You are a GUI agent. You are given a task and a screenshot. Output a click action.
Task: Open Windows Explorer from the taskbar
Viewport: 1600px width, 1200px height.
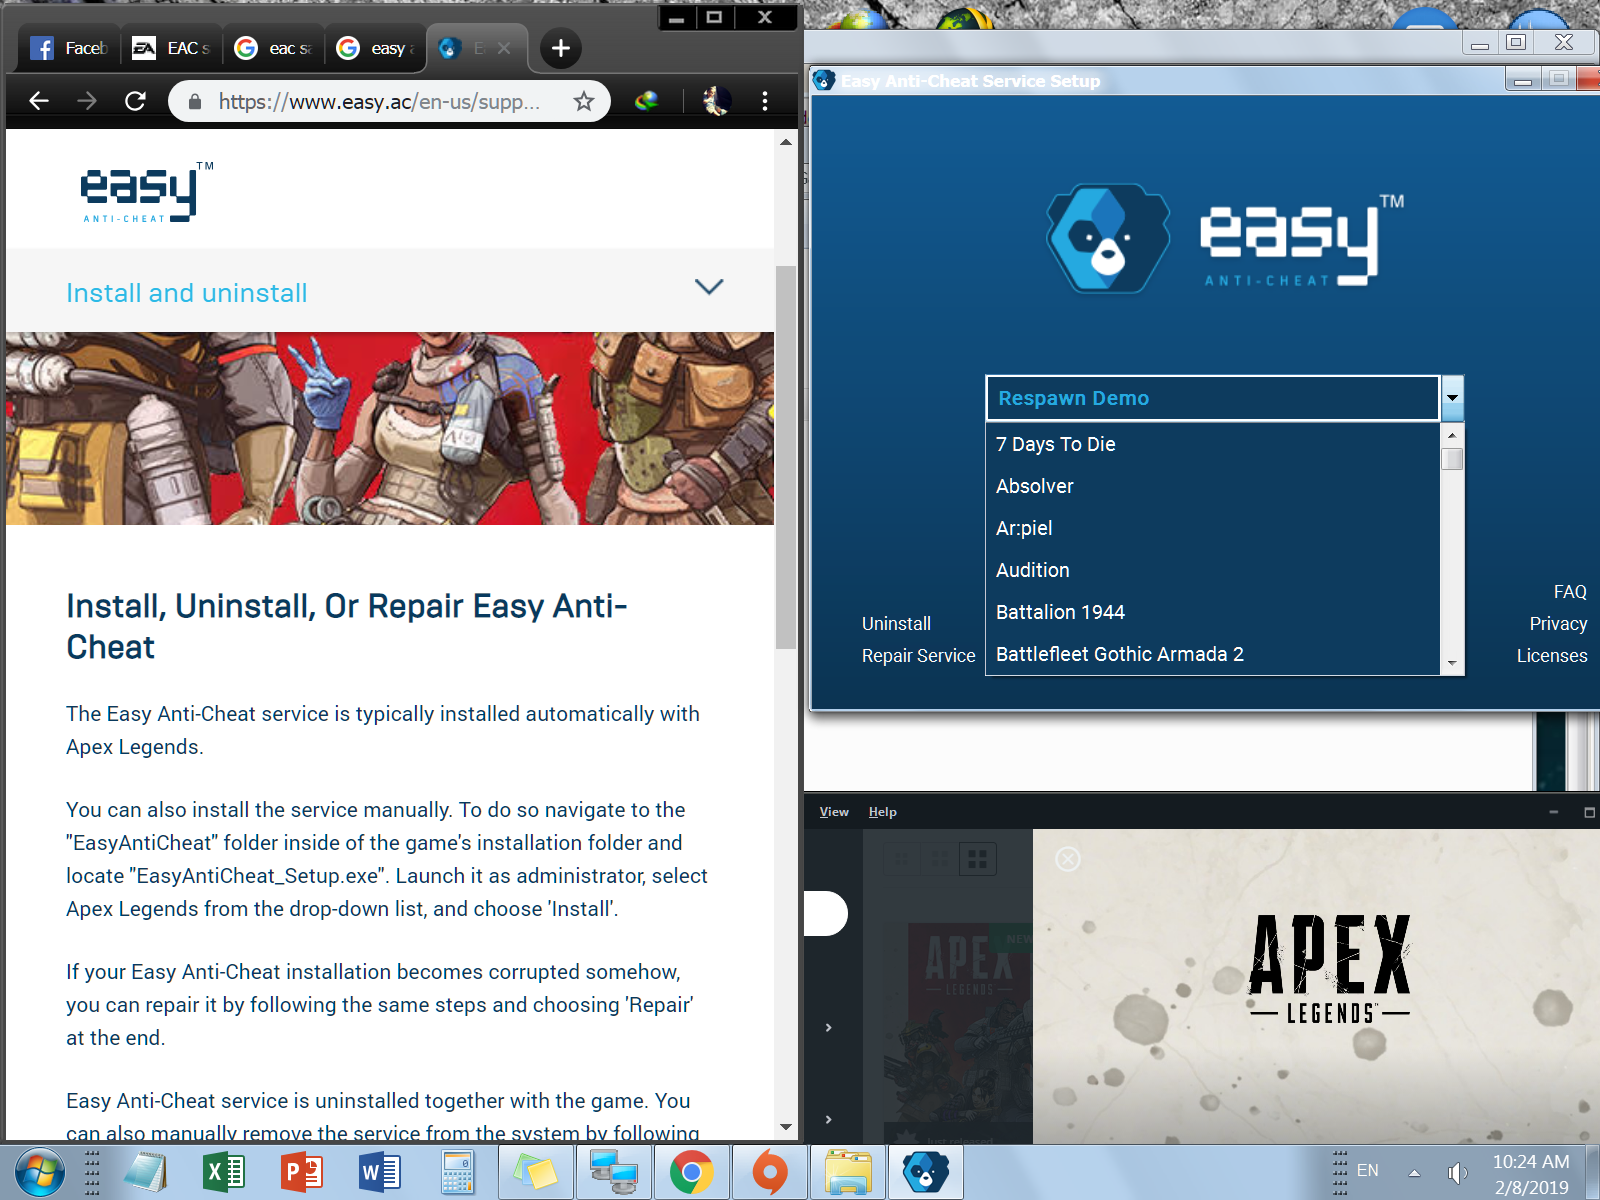click(x=848, y=1172)
